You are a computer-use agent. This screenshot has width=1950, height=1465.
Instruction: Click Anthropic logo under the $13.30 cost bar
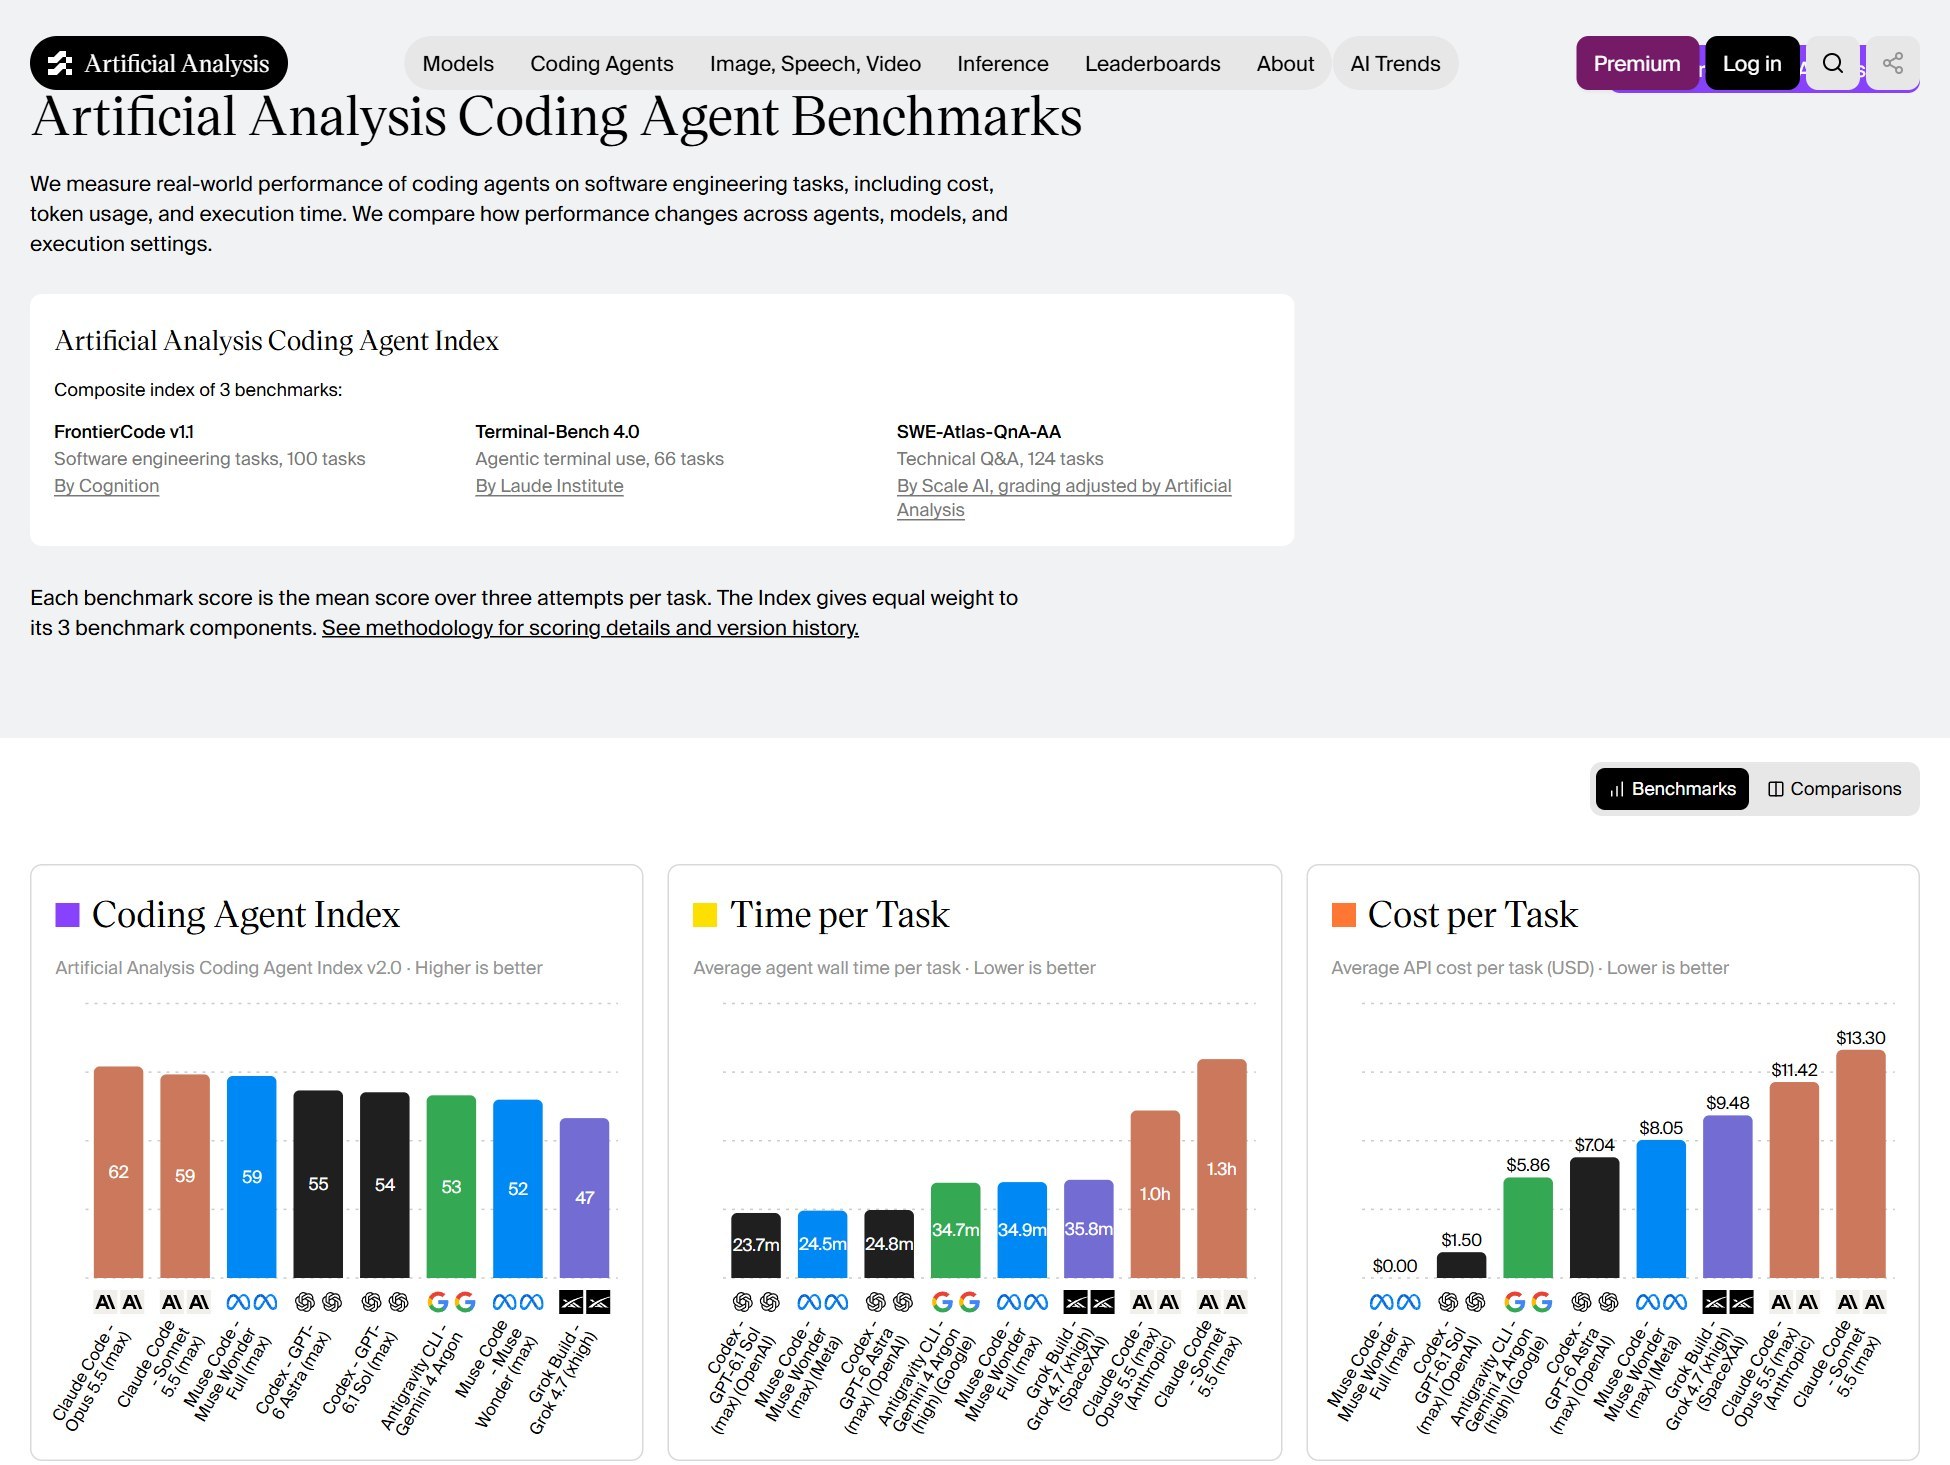coord(1860,1302)
